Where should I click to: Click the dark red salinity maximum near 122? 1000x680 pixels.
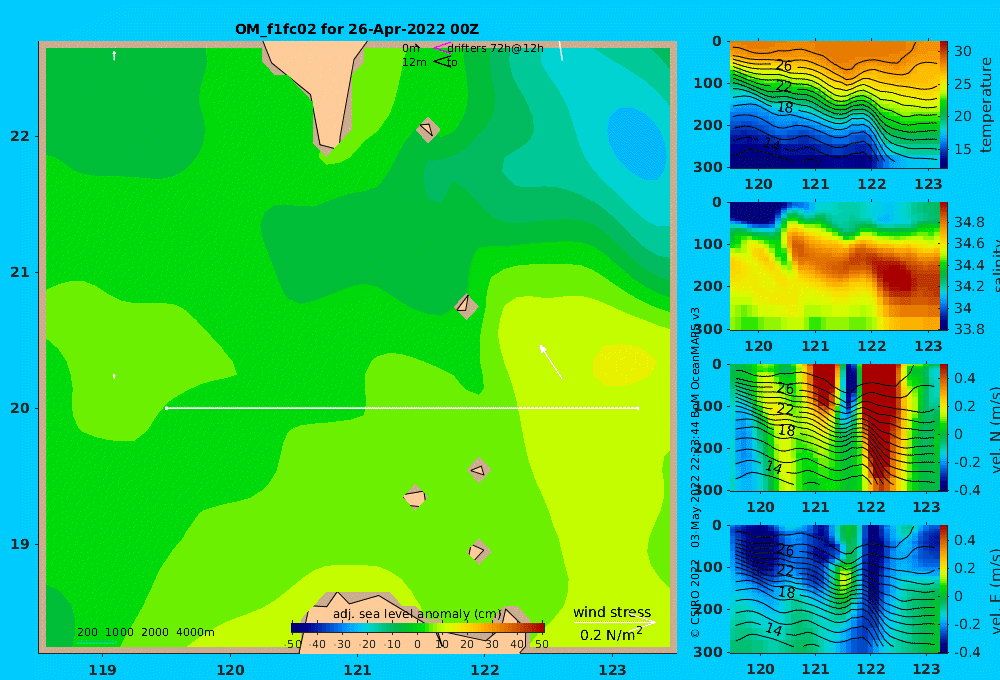(896, 277)
